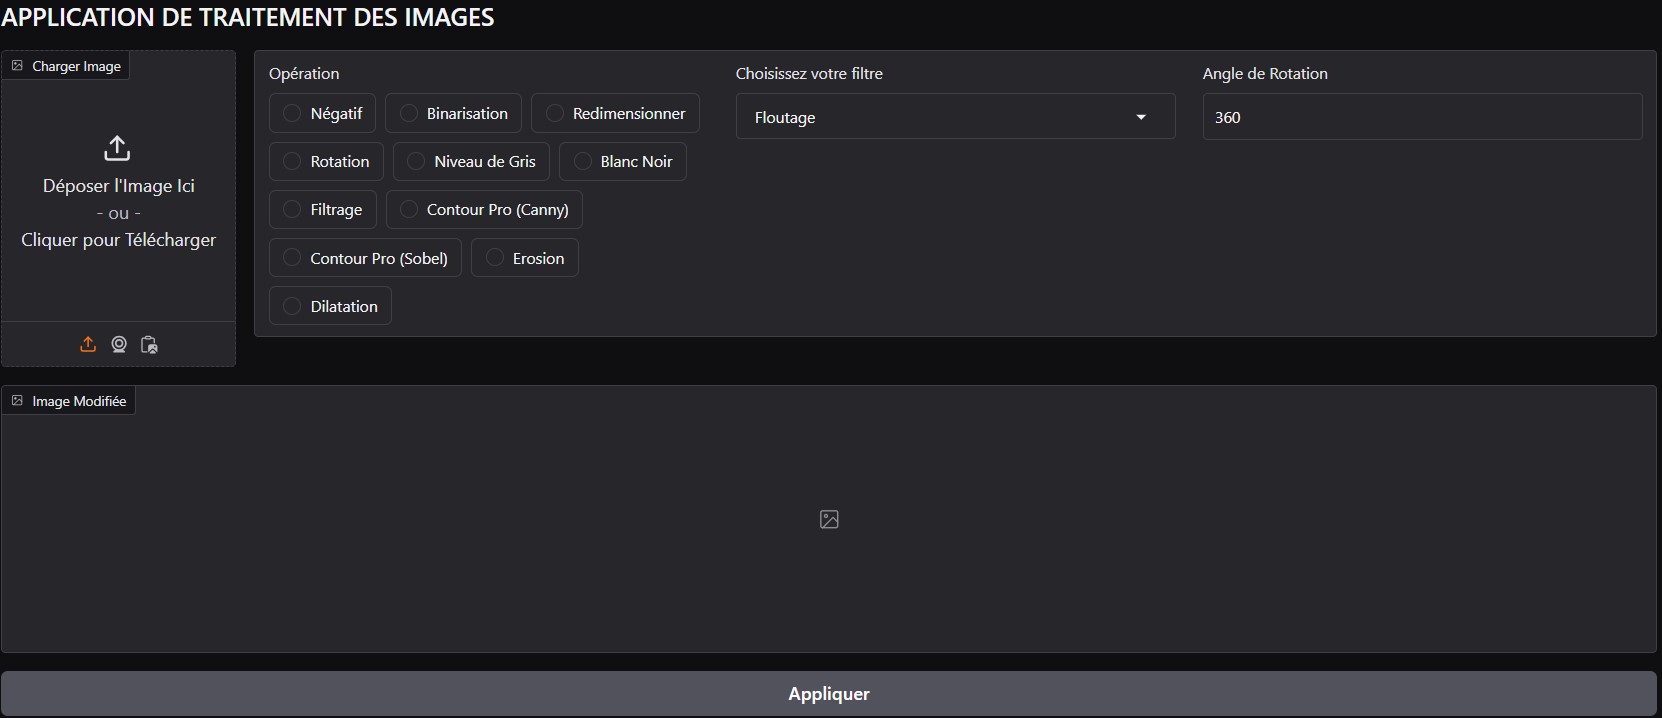Click the Image Modifiée label icon

click(17, 401)
